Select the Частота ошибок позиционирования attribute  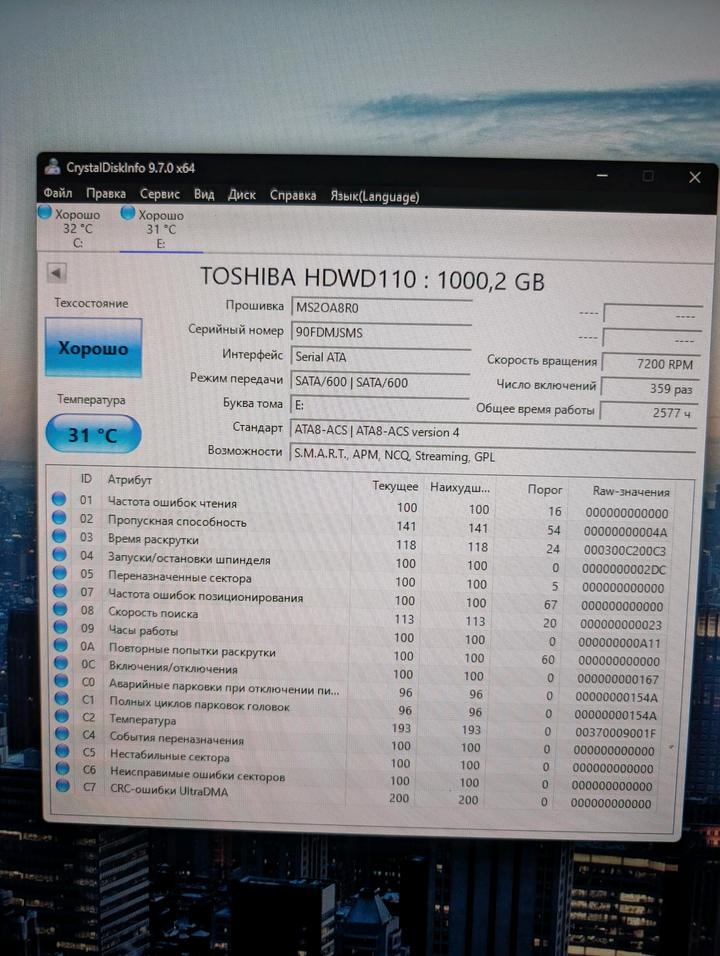(x=205, y=596)
